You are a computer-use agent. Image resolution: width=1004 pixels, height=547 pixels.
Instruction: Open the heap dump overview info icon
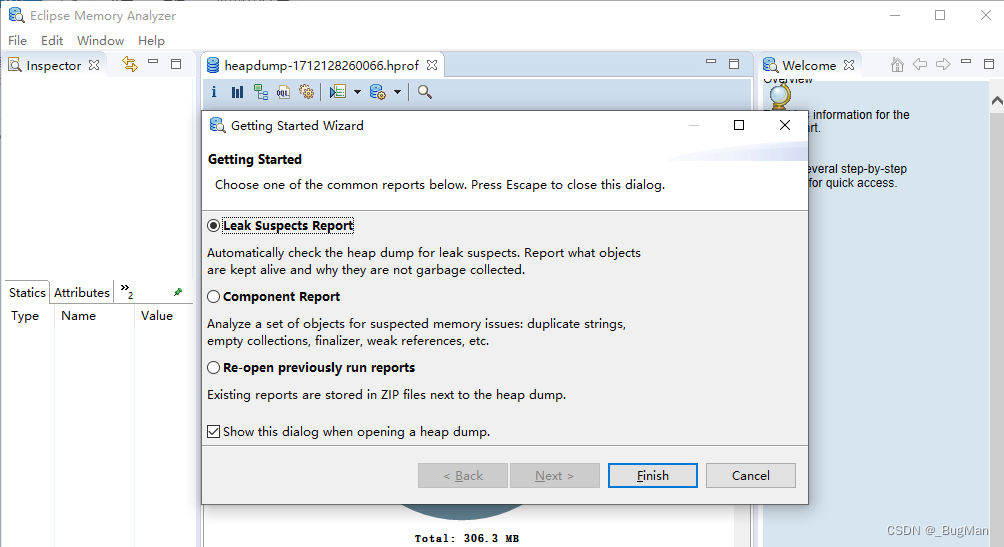(214, 92)
